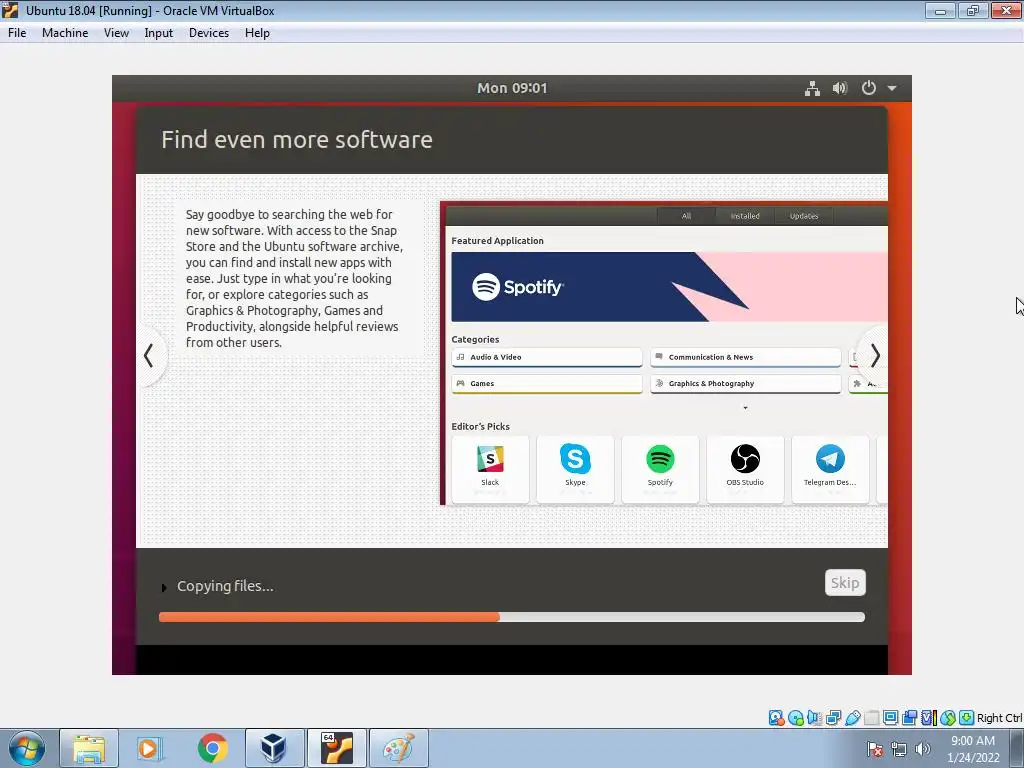Open the Help menu
Image resolution: width=1024 pixels, height=768 pixels.
257,33
